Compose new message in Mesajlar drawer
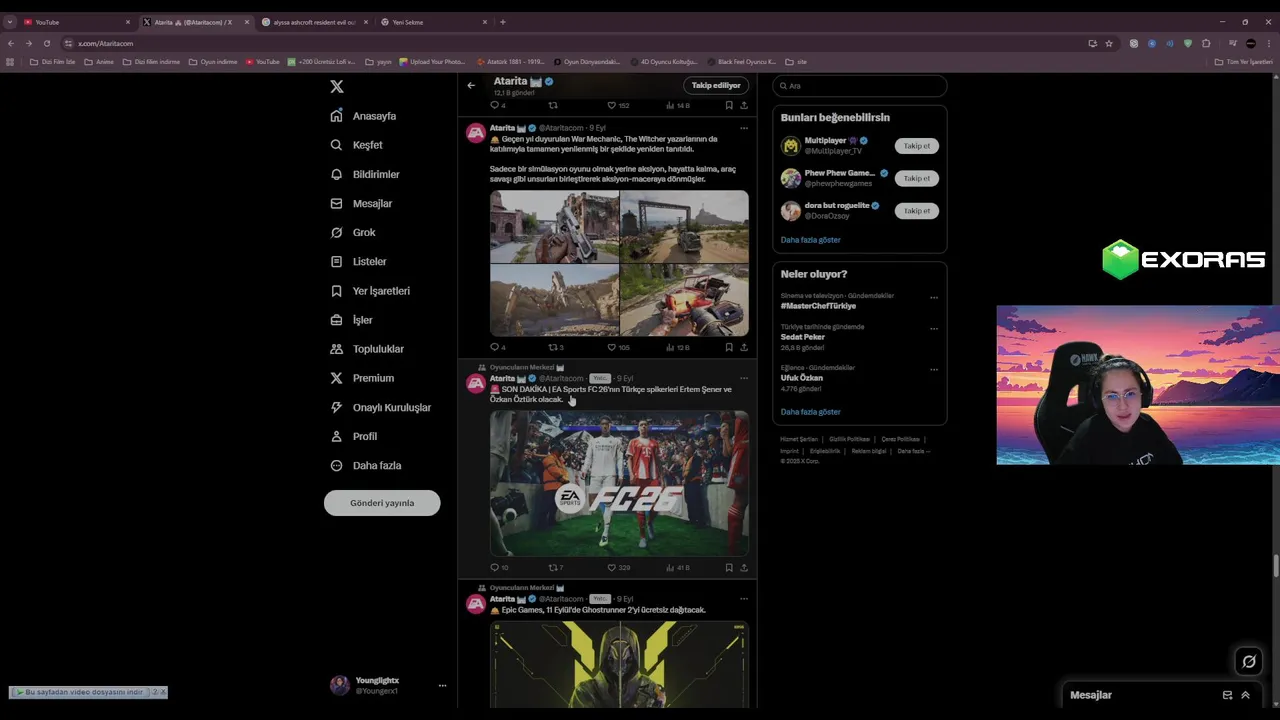 pos(1227,695)
